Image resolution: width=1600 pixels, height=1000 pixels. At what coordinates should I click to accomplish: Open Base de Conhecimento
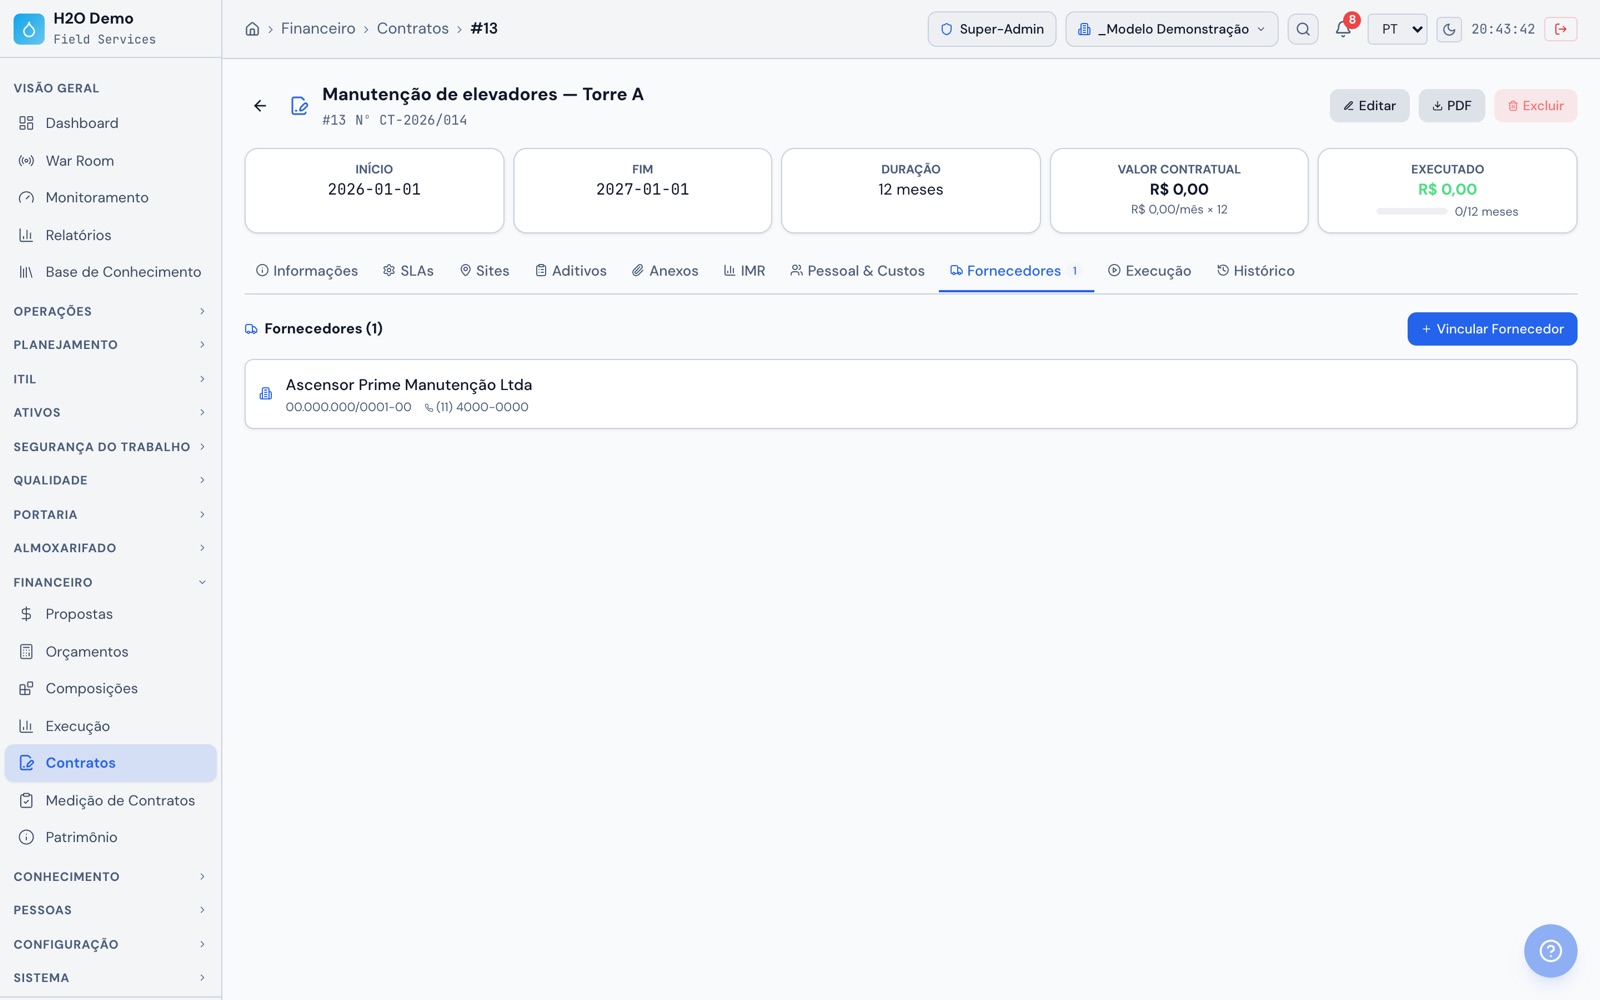[x=110, y=272]
